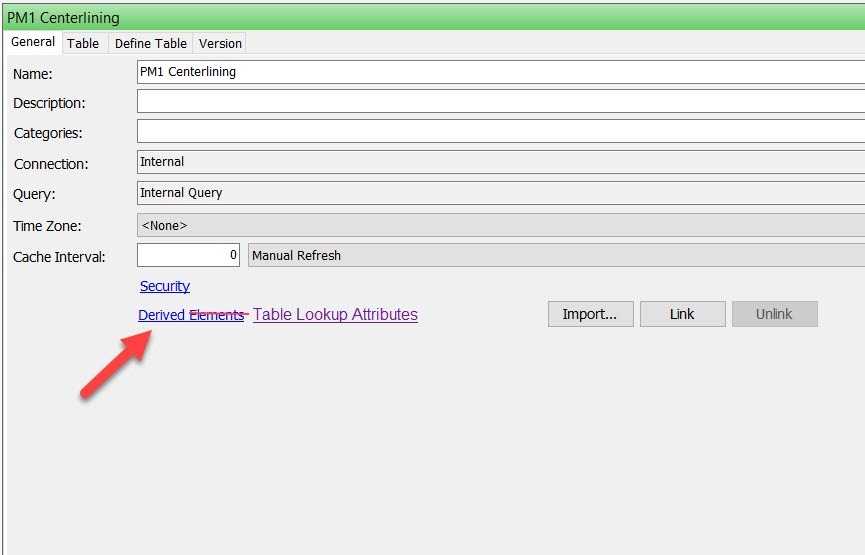Focus the Categories text box

(x=500, y=132)
